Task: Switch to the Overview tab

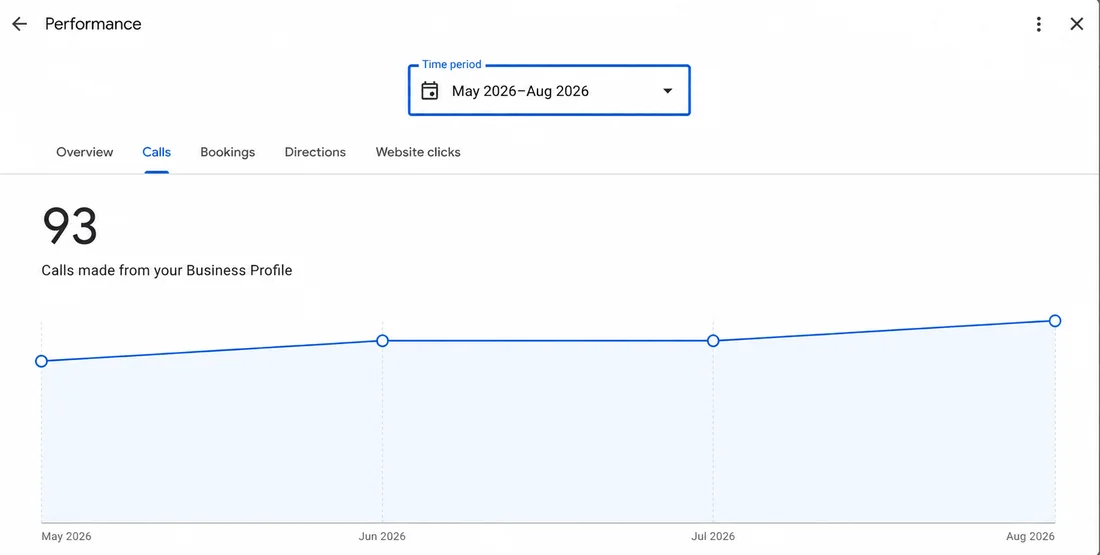Action: click(x=84, y=152)
